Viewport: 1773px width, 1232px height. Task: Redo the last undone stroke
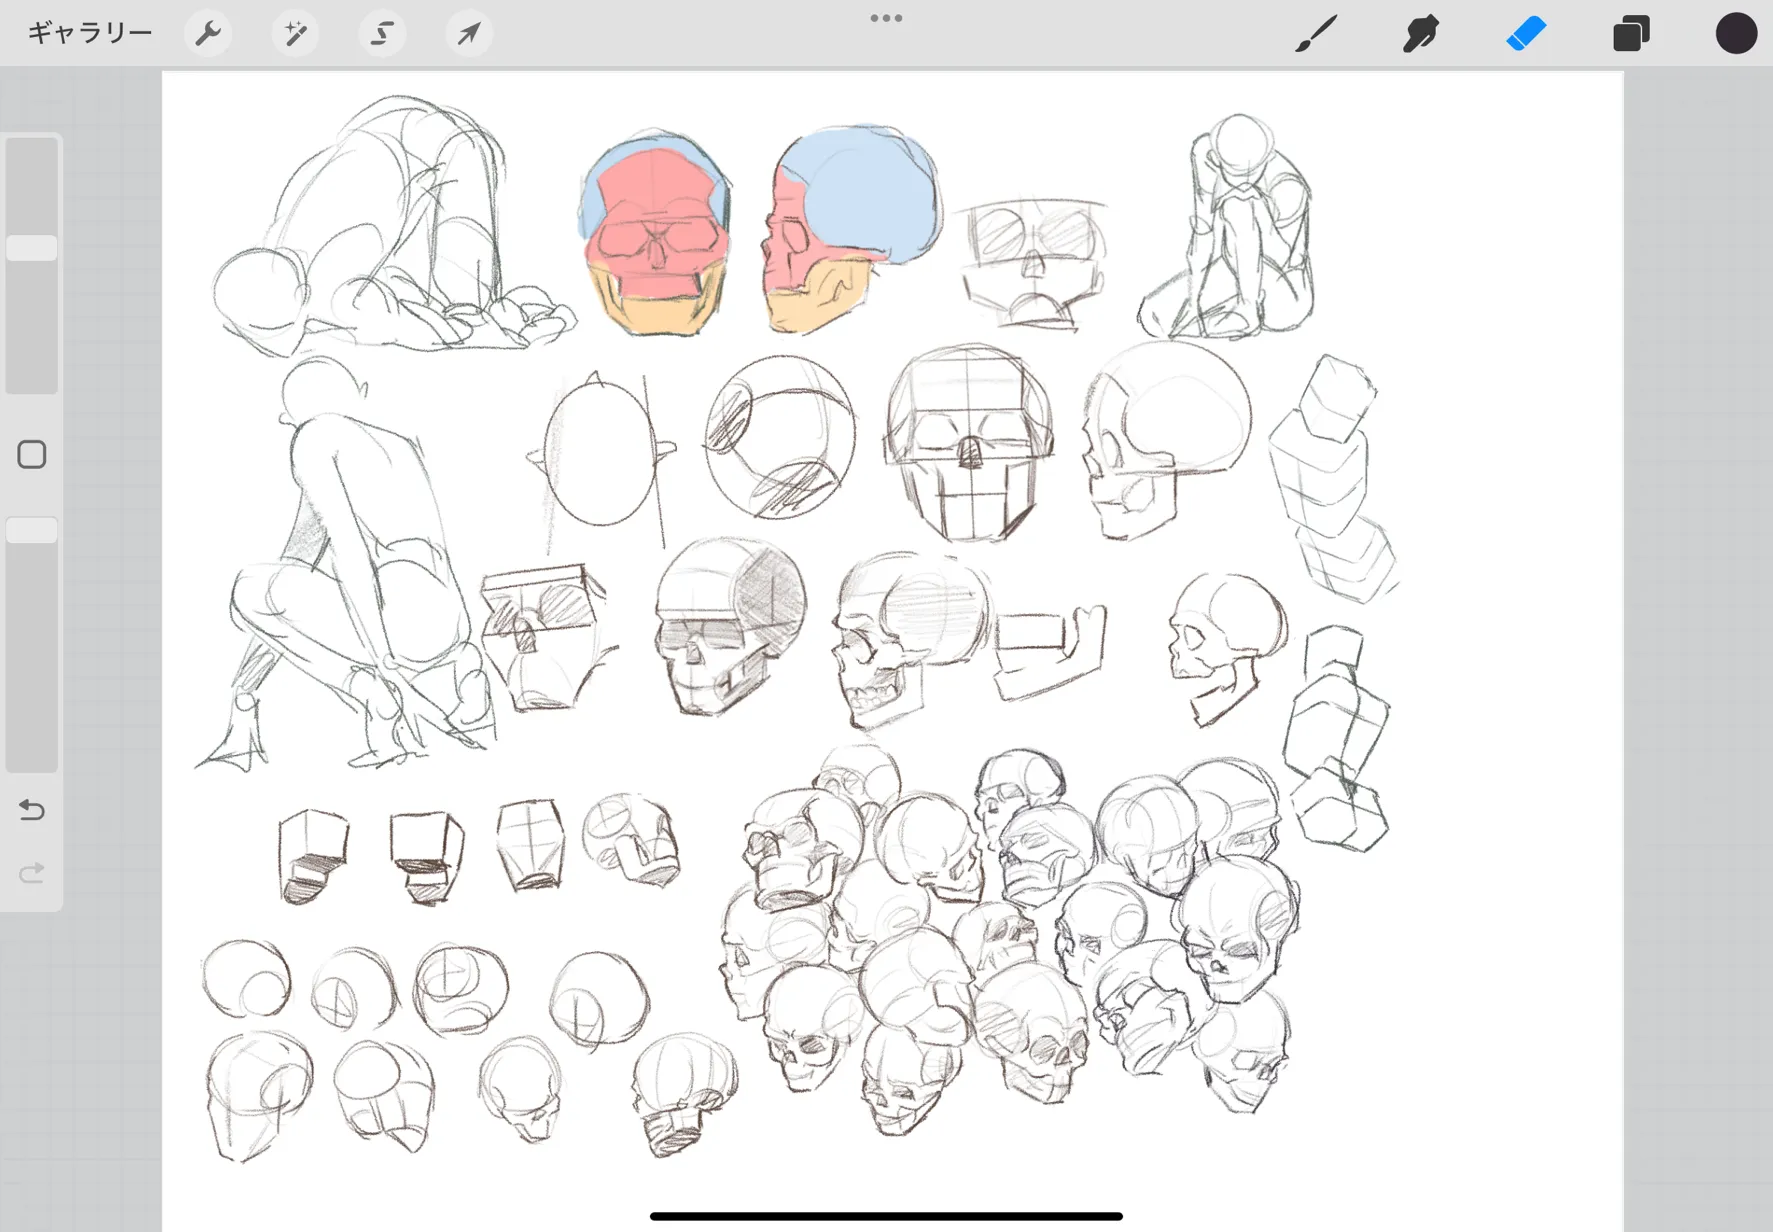[32, 873]
